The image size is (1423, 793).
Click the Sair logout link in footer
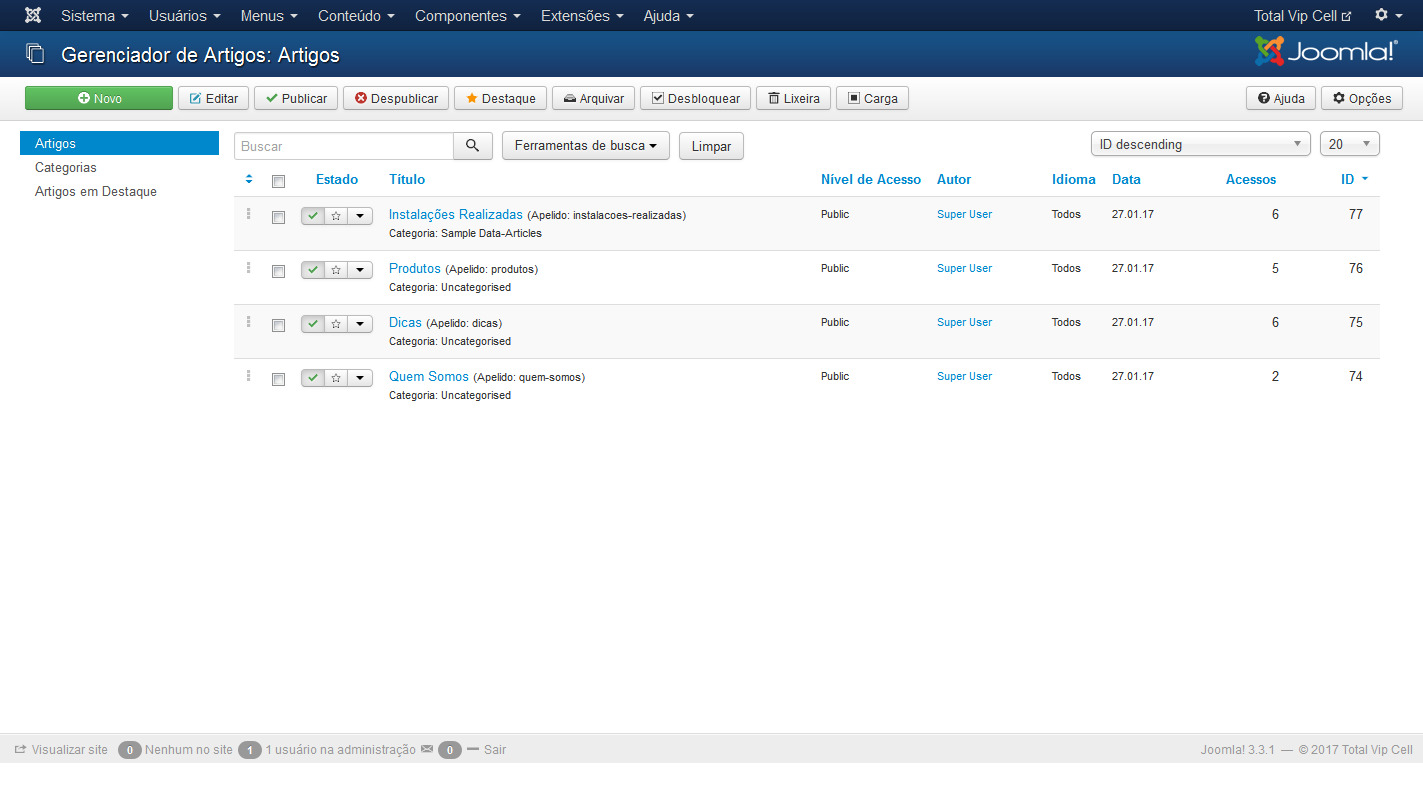click(486, 749)
